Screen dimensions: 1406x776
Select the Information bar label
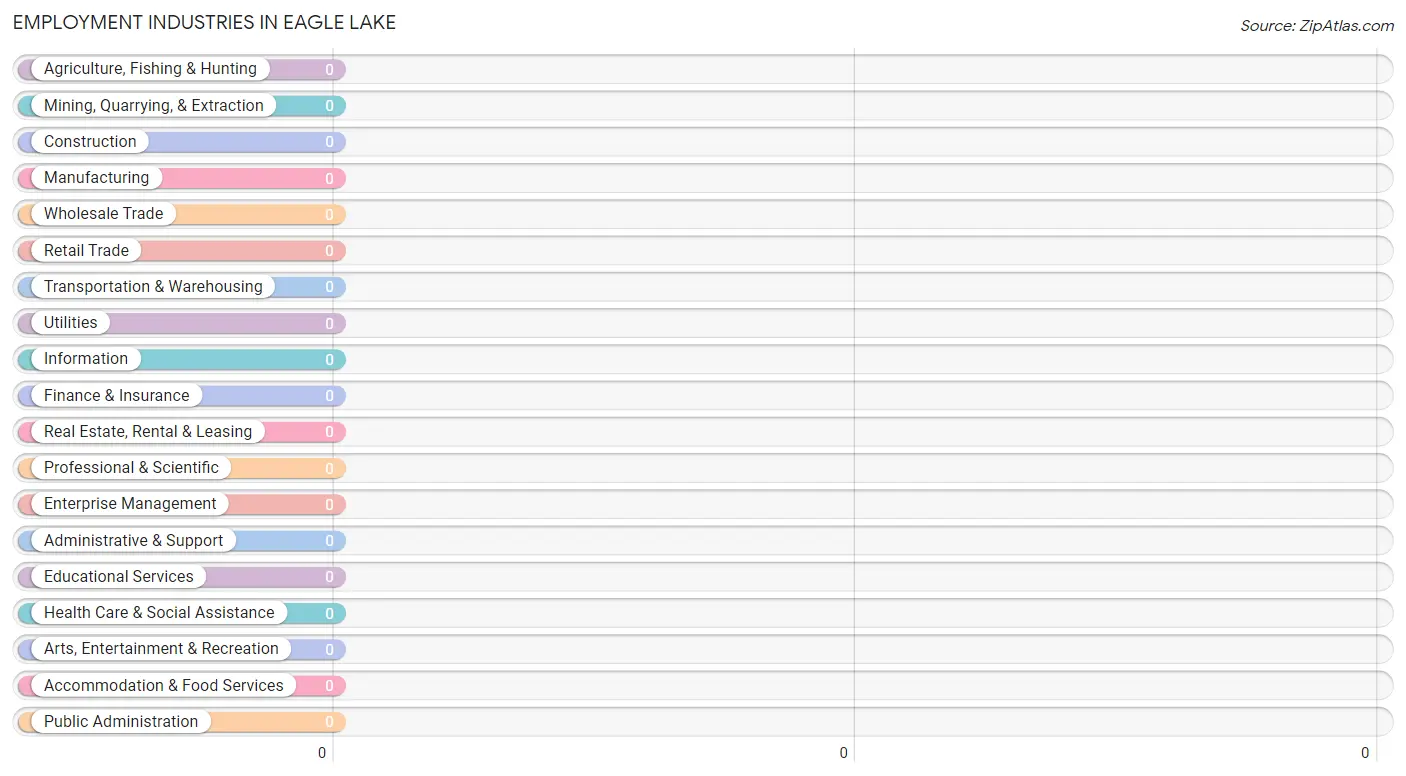click(86, 358)
